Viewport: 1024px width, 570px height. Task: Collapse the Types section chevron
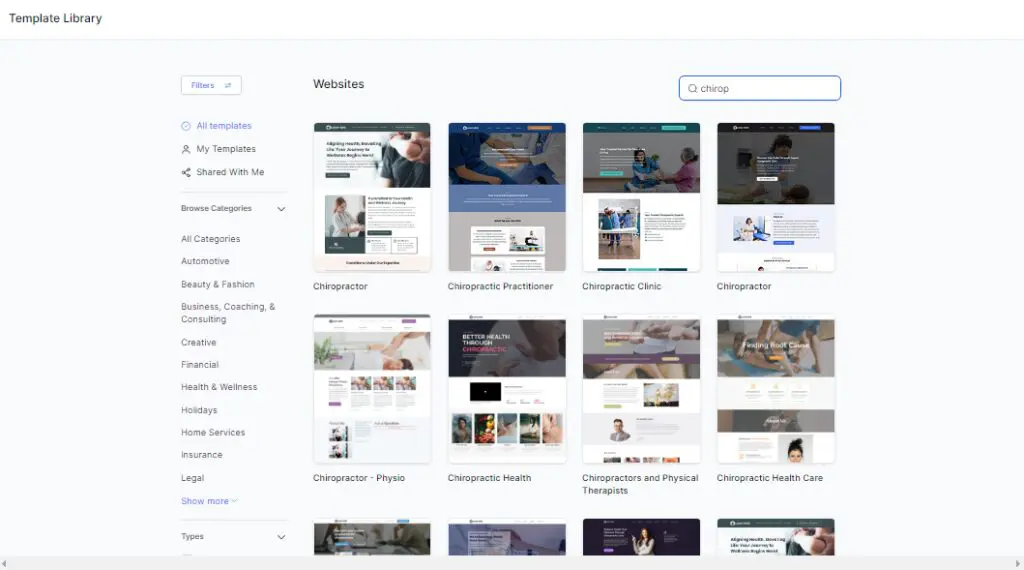point(281,537)
